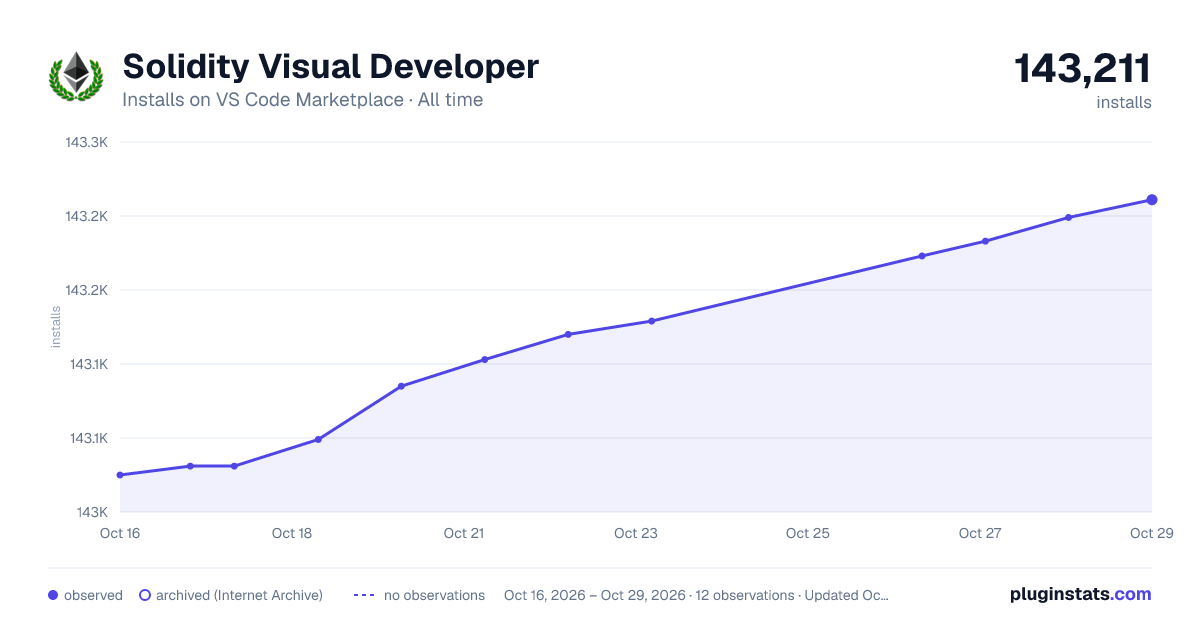Click the date range and observations footer text
The height and width of the screenshot is (630, 1200).
click(696, 595)
